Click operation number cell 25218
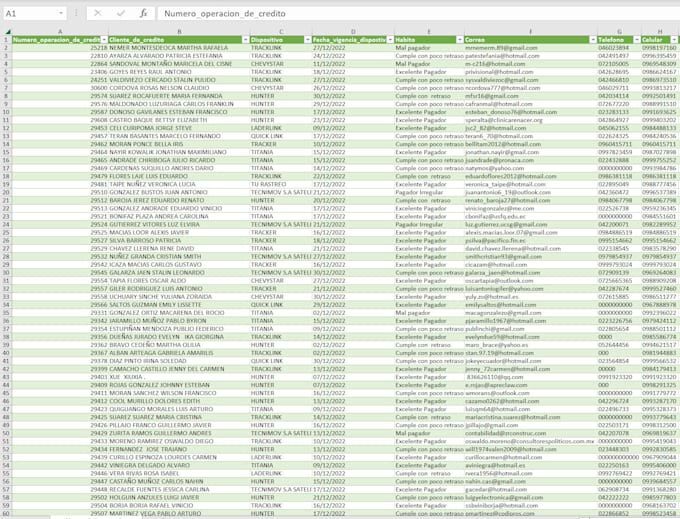 coord(60,48)
